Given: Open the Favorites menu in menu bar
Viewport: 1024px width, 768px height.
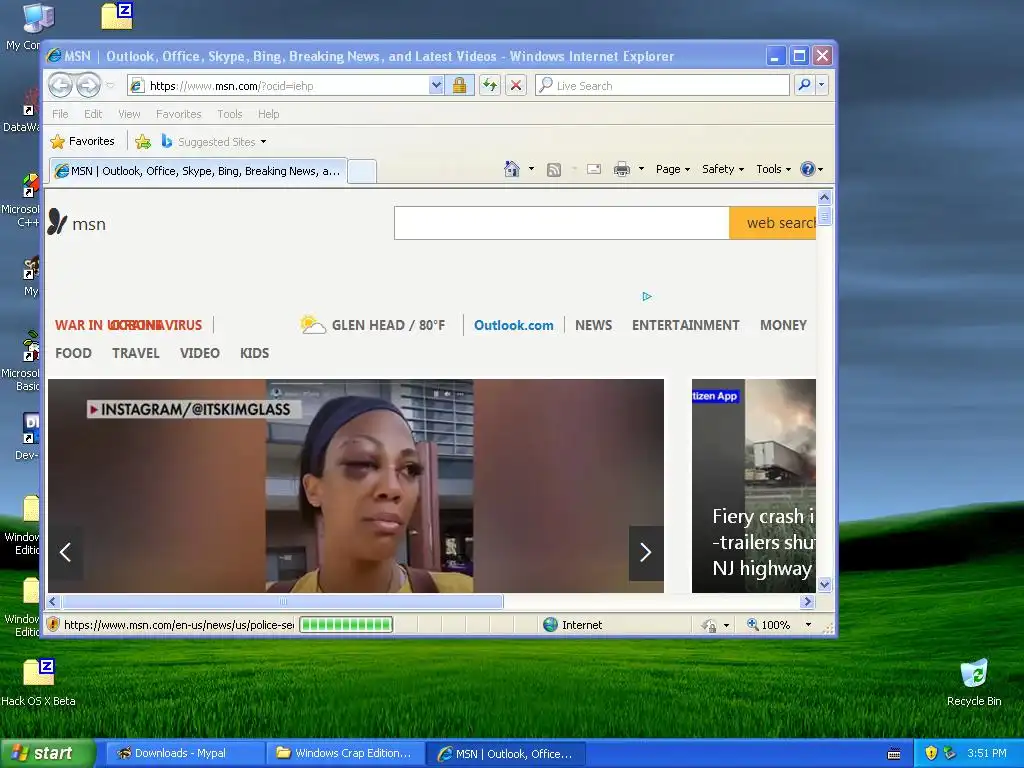Looking at the screenshot, I should coord(178,114).
